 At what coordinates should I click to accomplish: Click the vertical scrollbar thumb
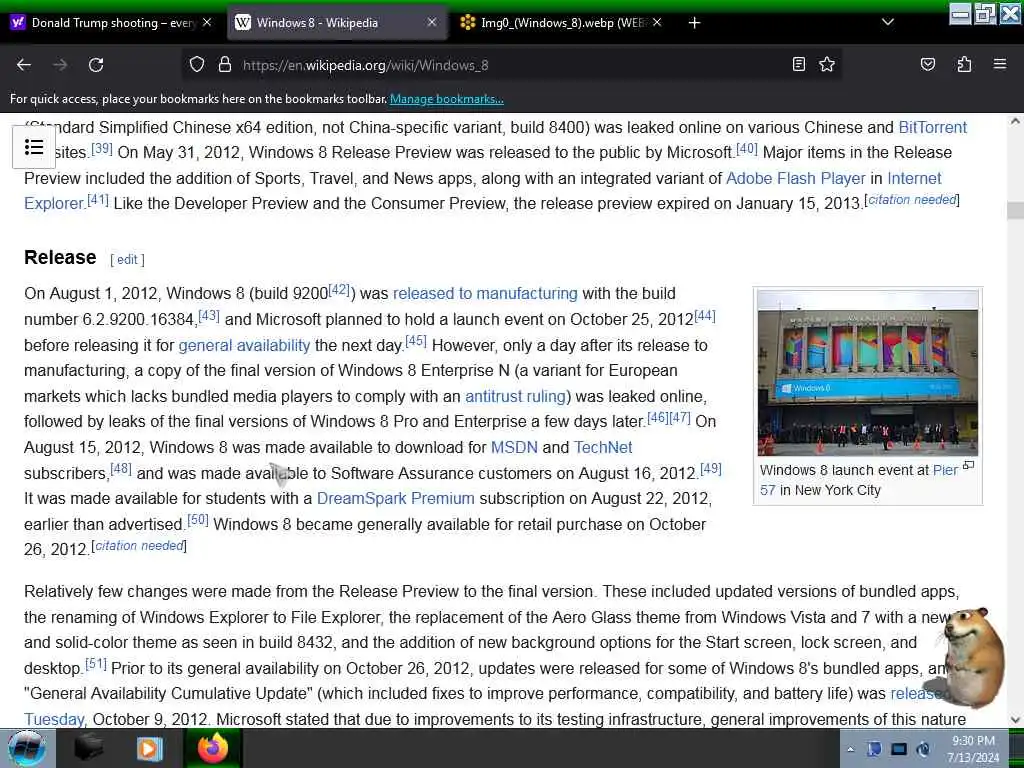click(1015, 210)
